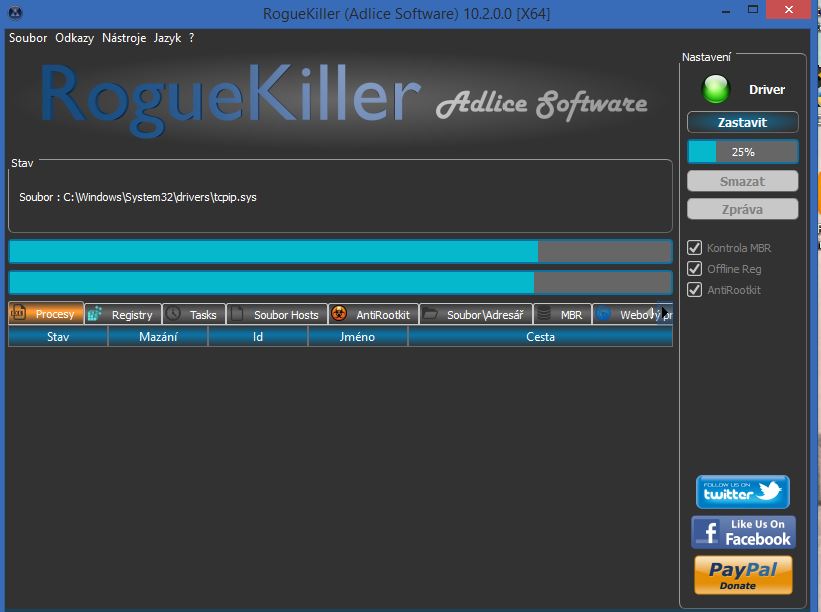Open the Soubor menu
The image size is (821, 612).
click(x=28, y=38)
